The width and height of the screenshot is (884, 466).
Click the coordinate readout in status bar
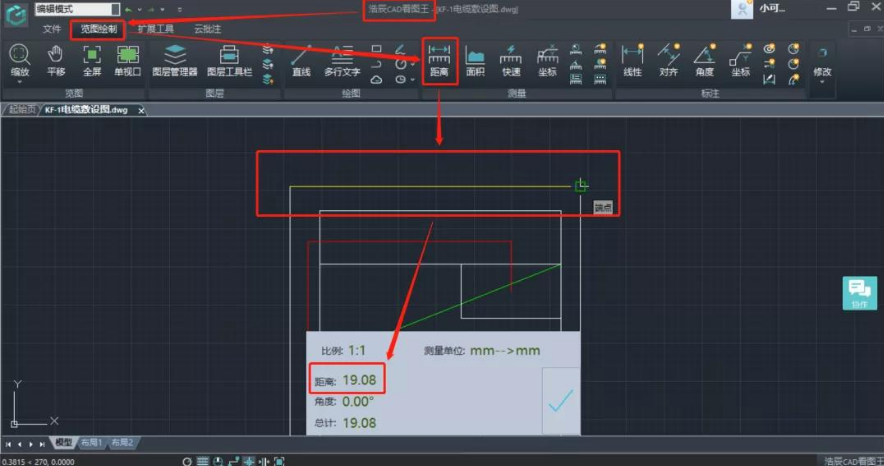(x=38, y=461)
